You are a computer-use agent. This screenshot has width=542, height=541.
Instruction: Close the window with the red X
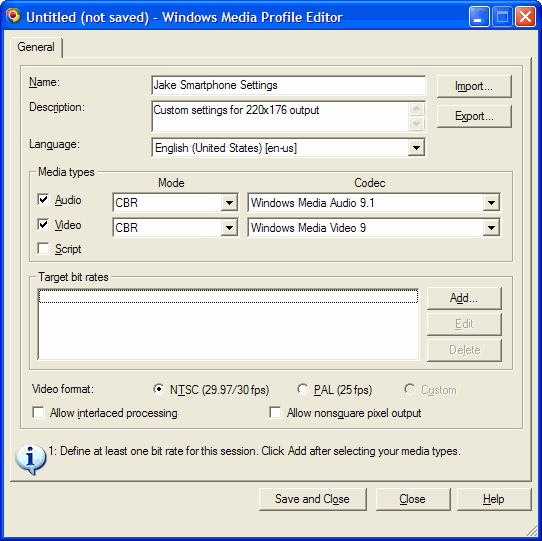tap(525, 17)
